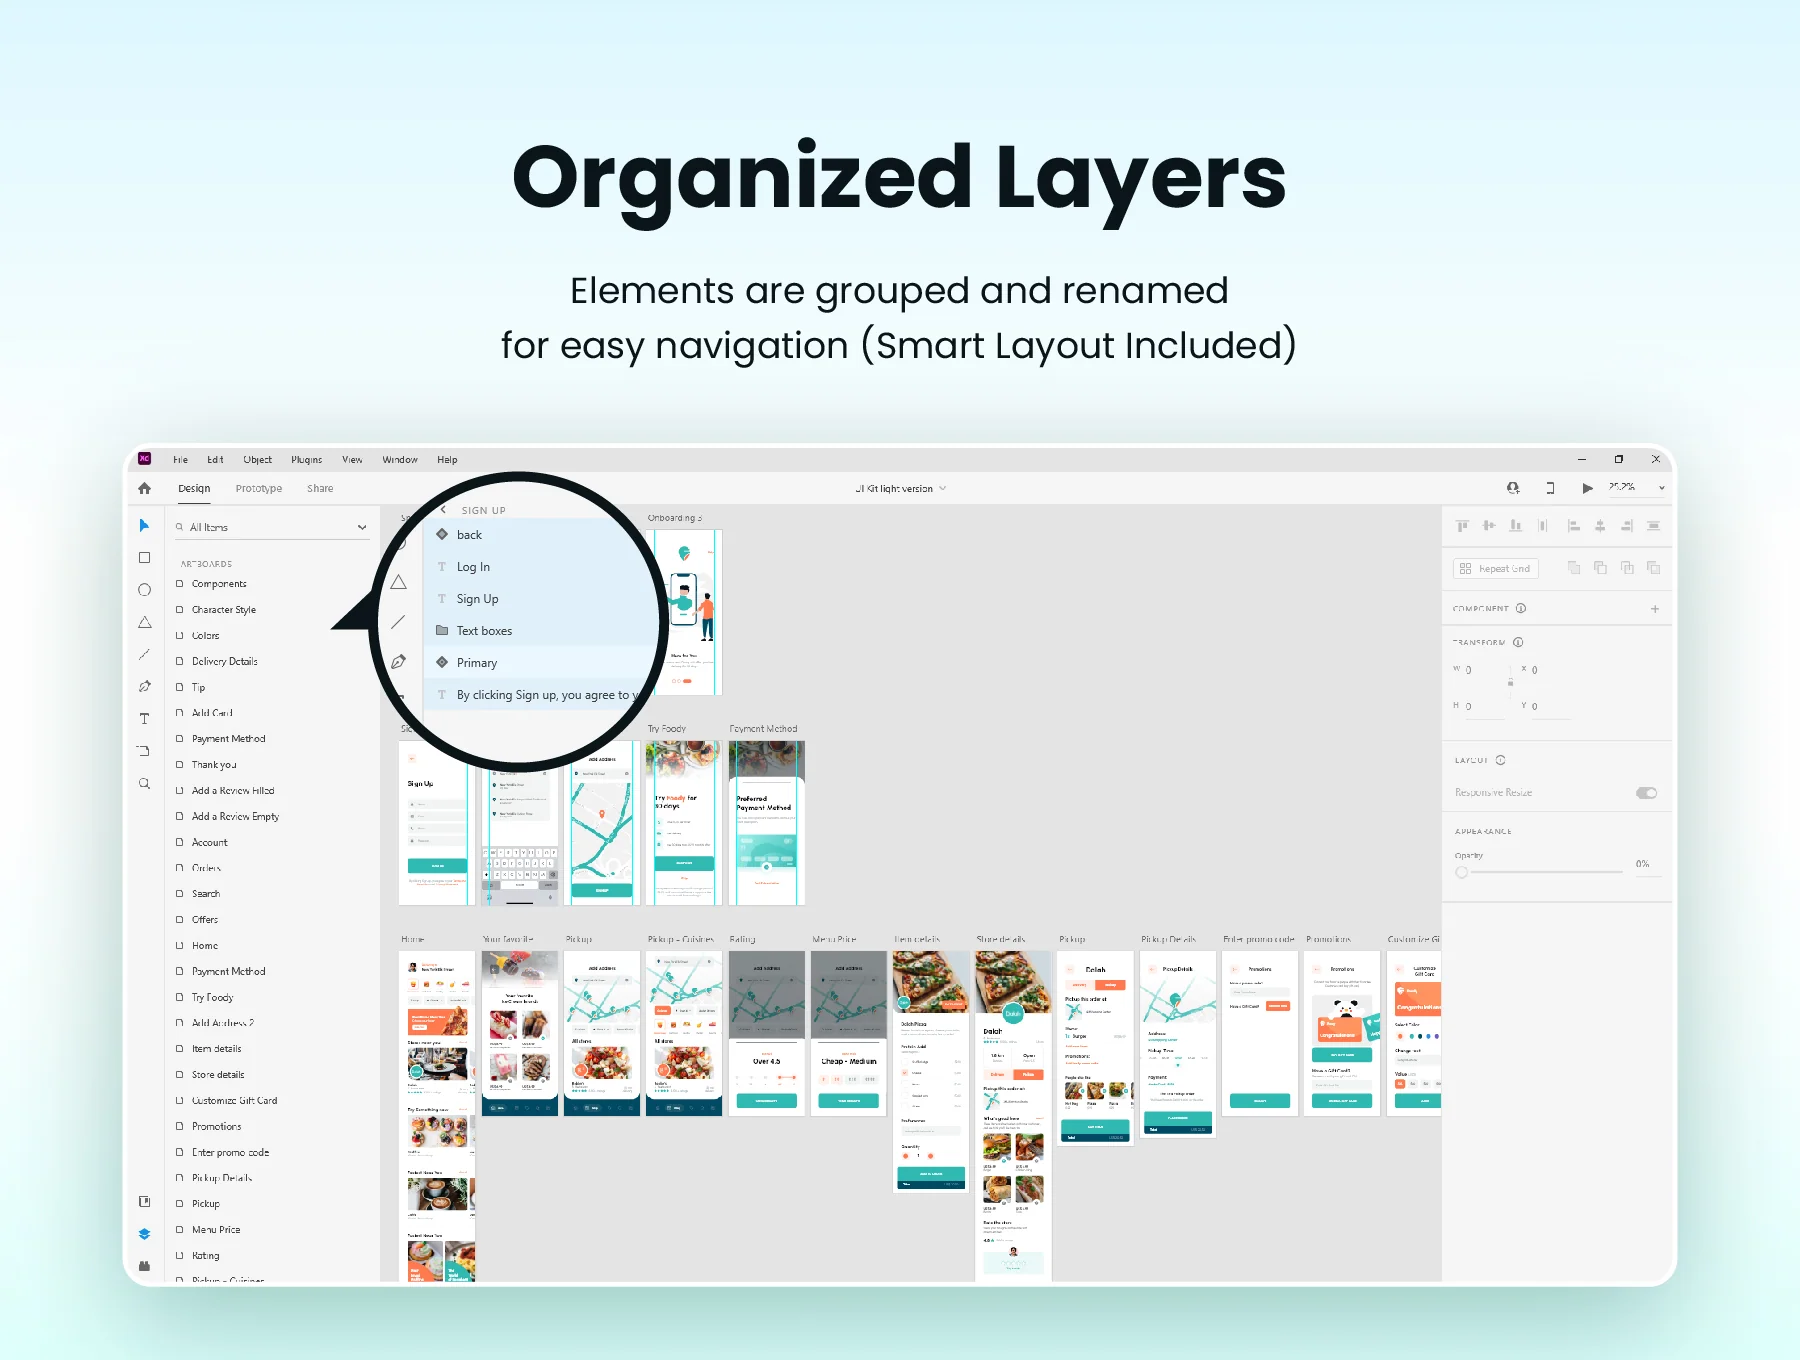Select the Artboard tool

[x=144, y=751]
